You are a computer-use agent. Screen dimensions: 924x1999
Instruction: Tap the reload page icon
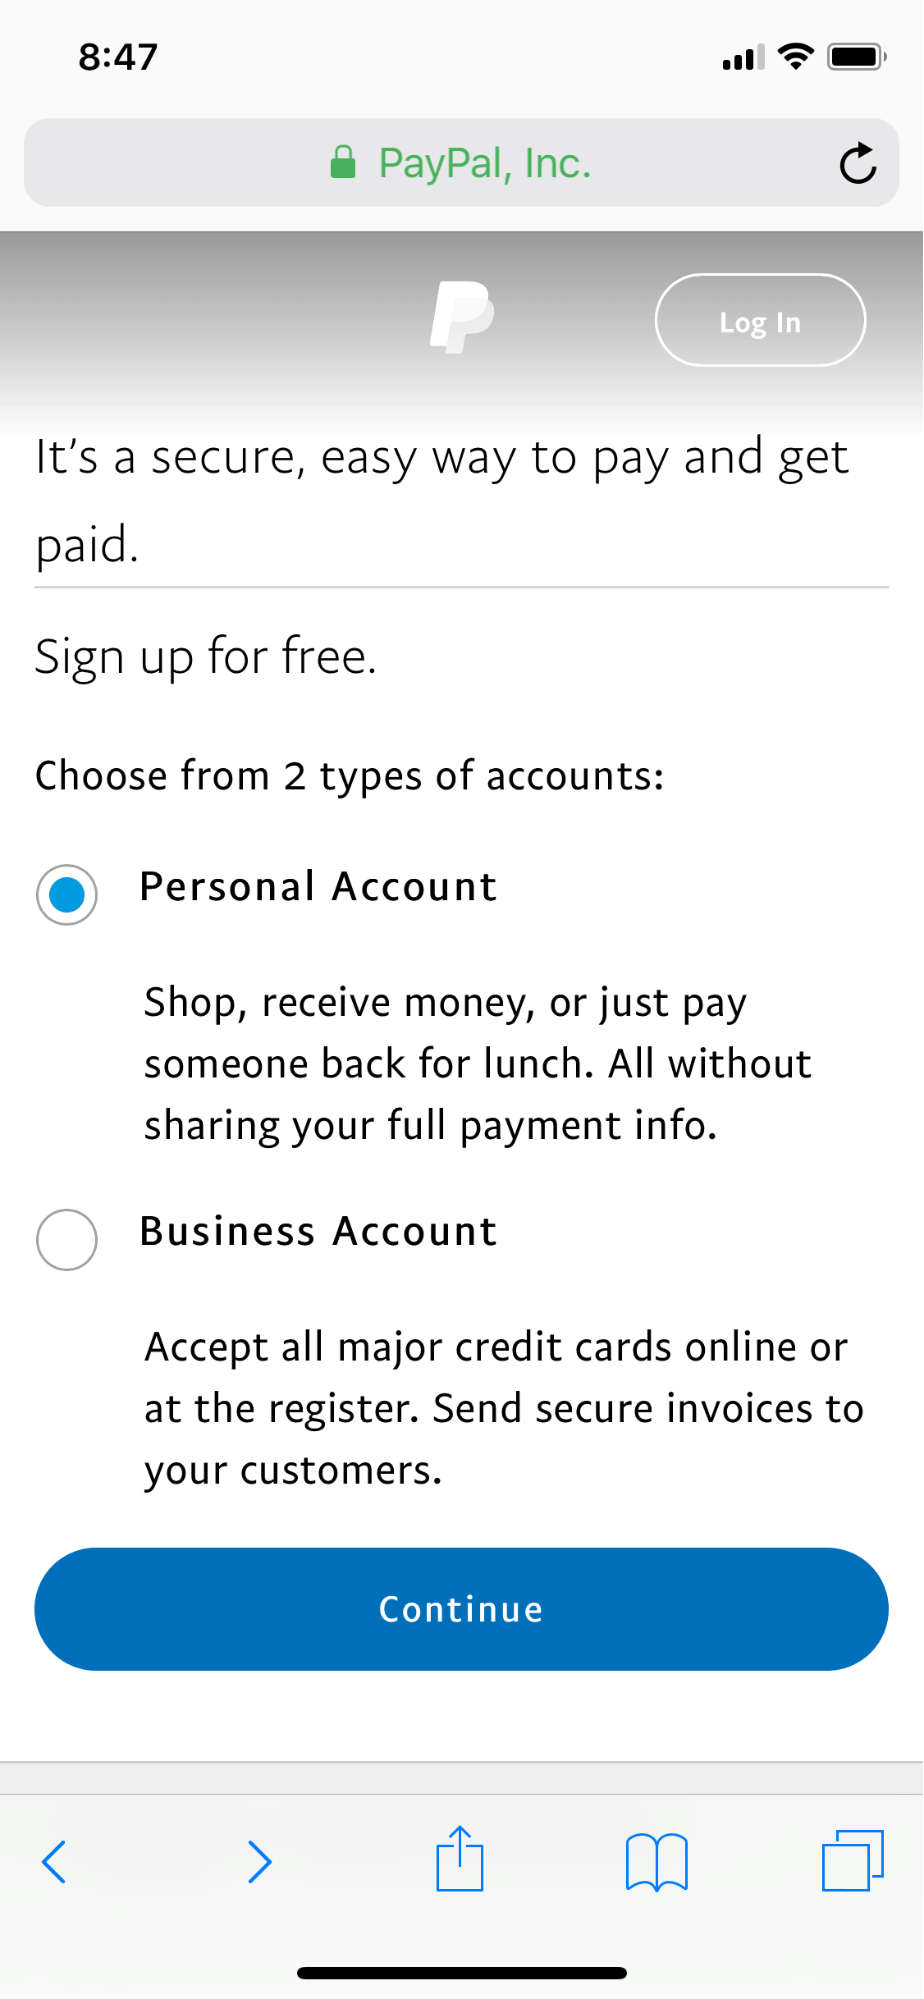click(857, 163)
